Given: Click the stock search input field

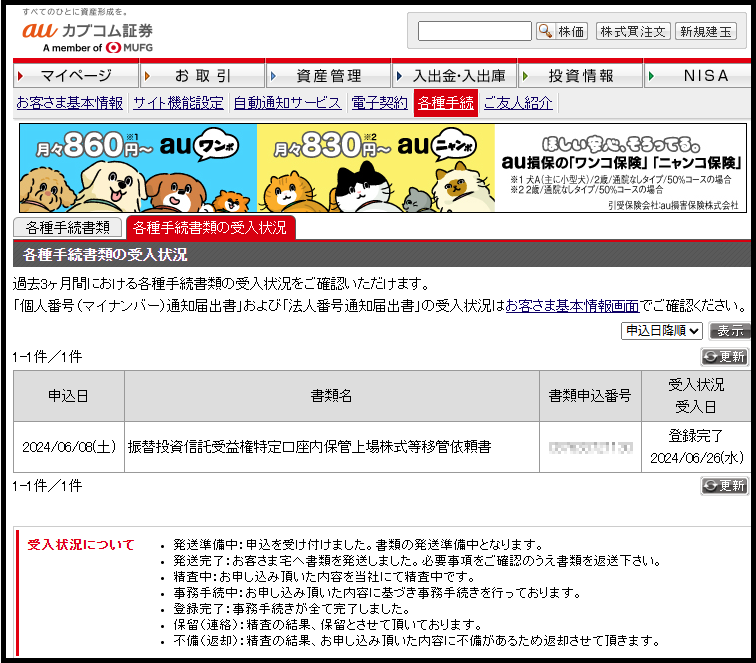Looking at the screenshot, I should click(x=474, y=31).
